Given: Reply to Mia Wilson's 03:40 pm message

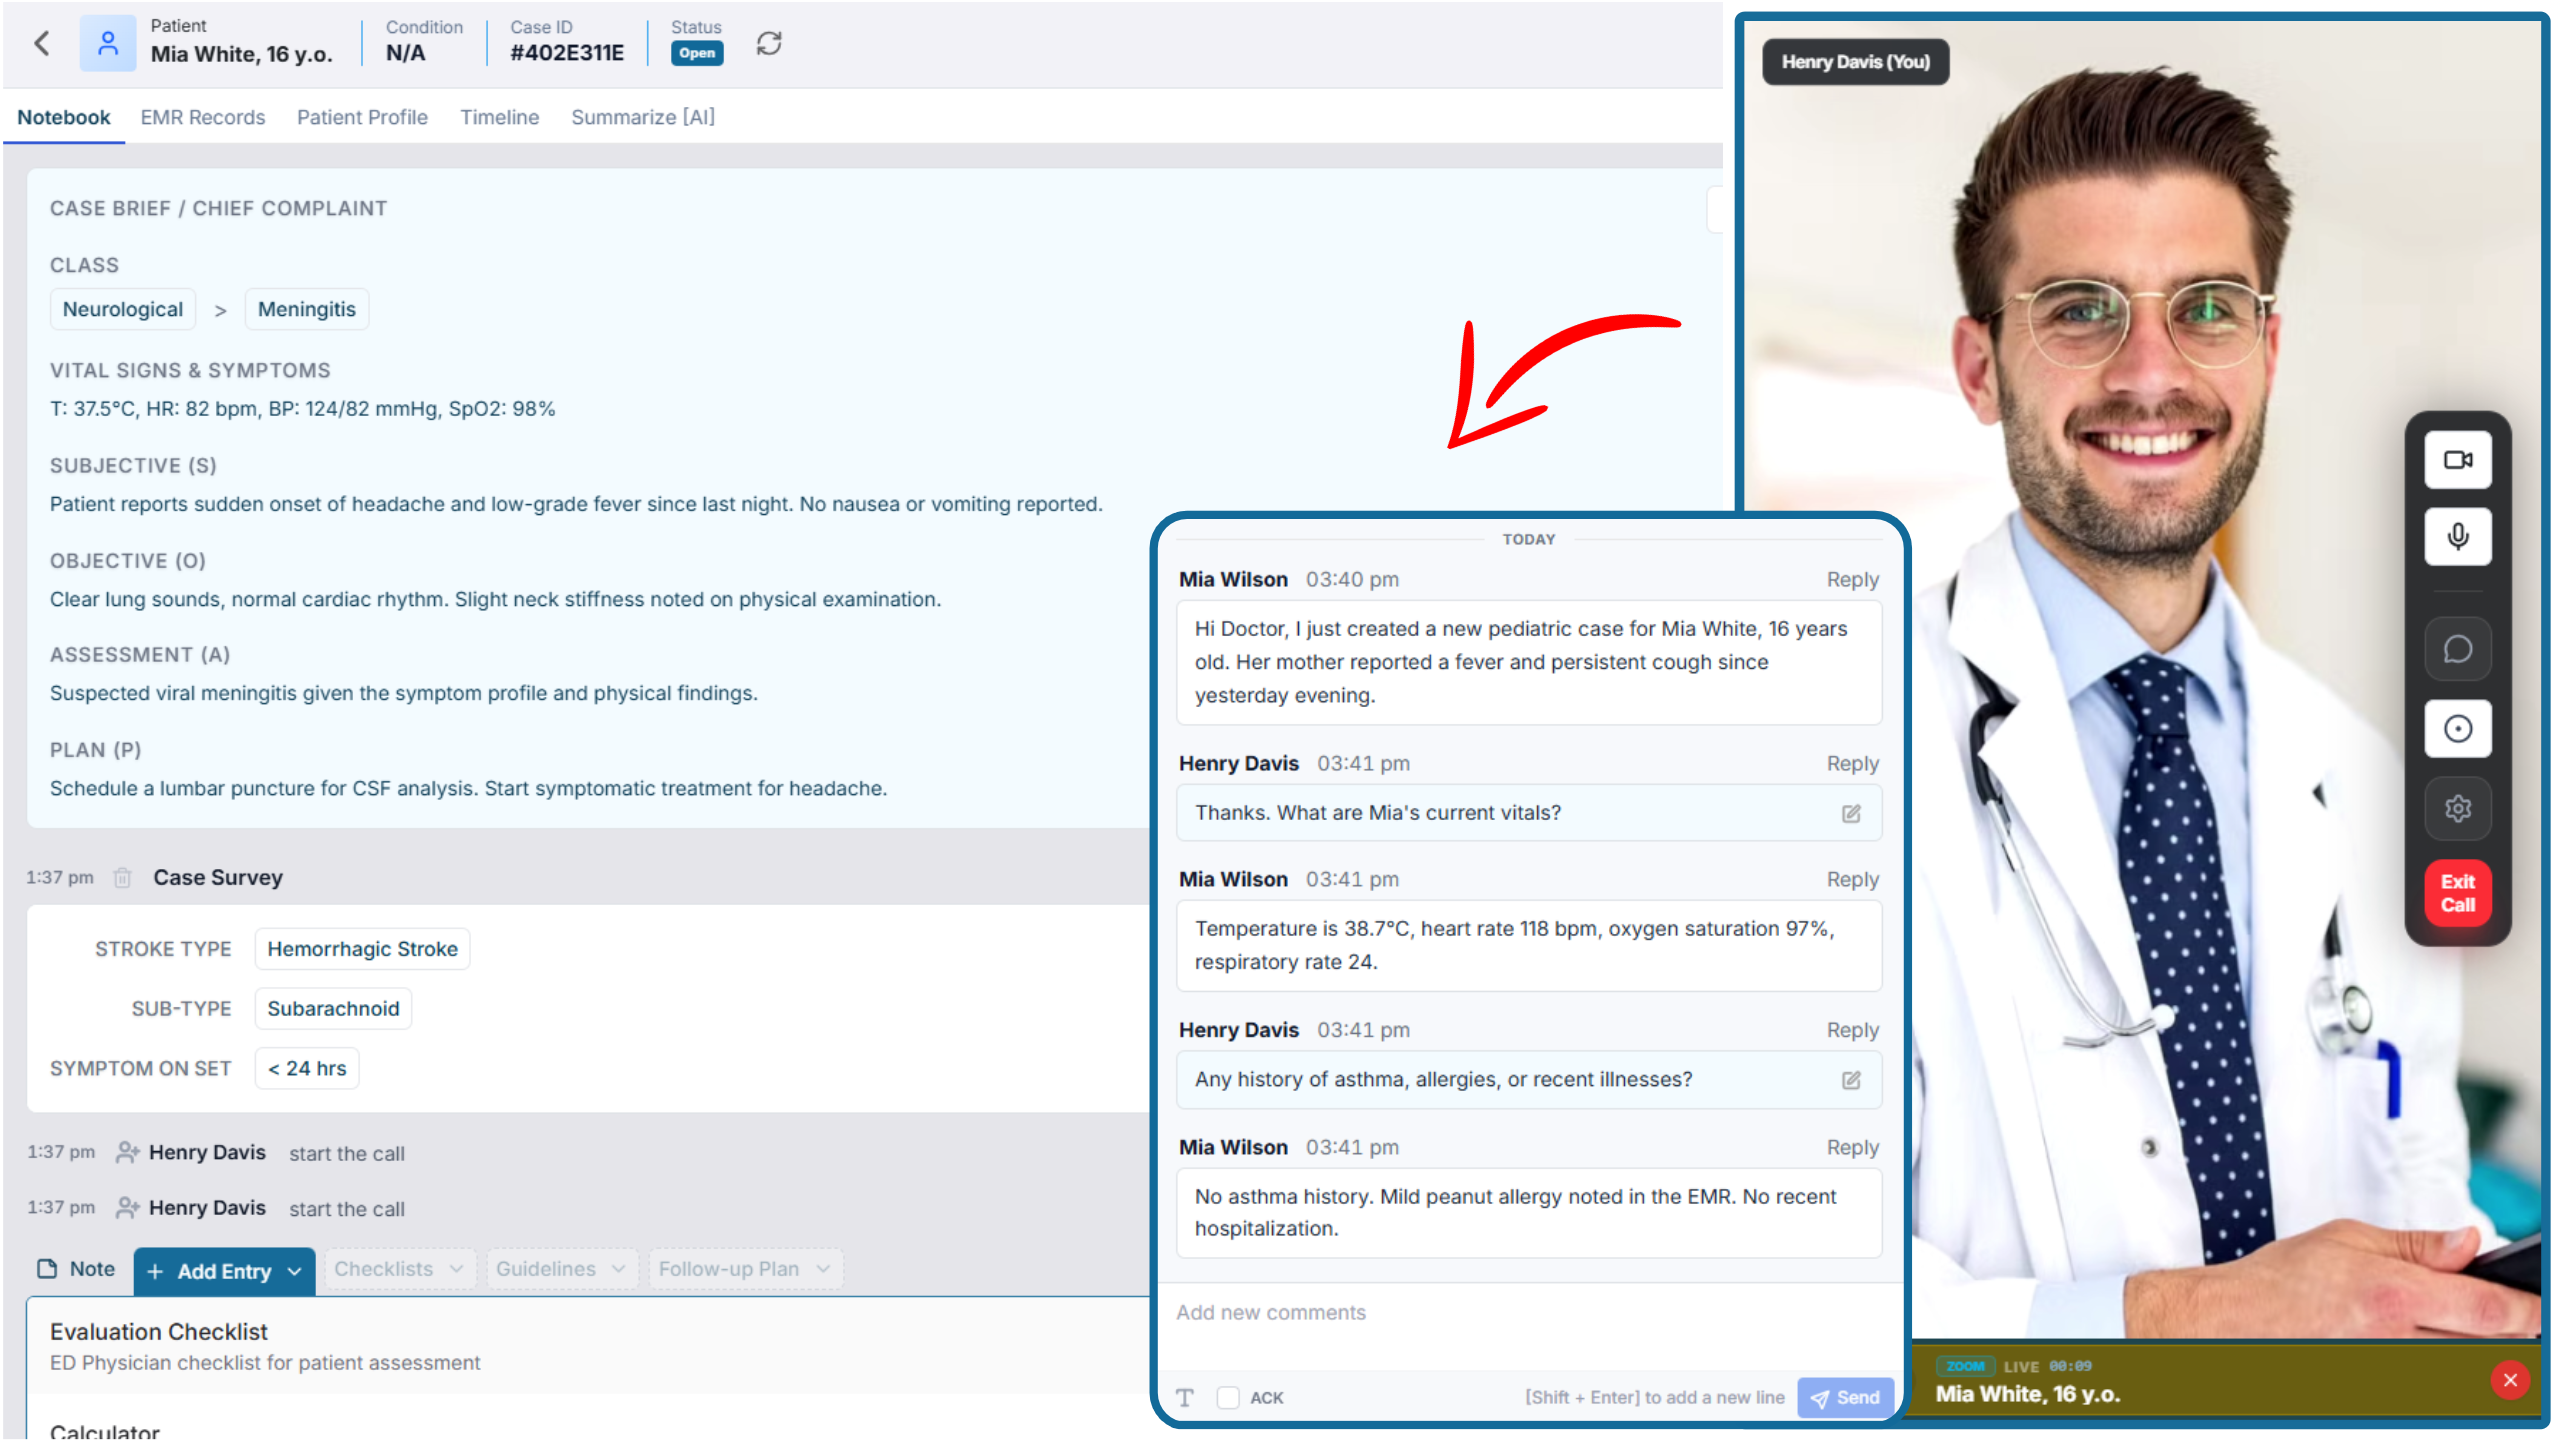Looking at the screenshot, I should point(1852,580).
